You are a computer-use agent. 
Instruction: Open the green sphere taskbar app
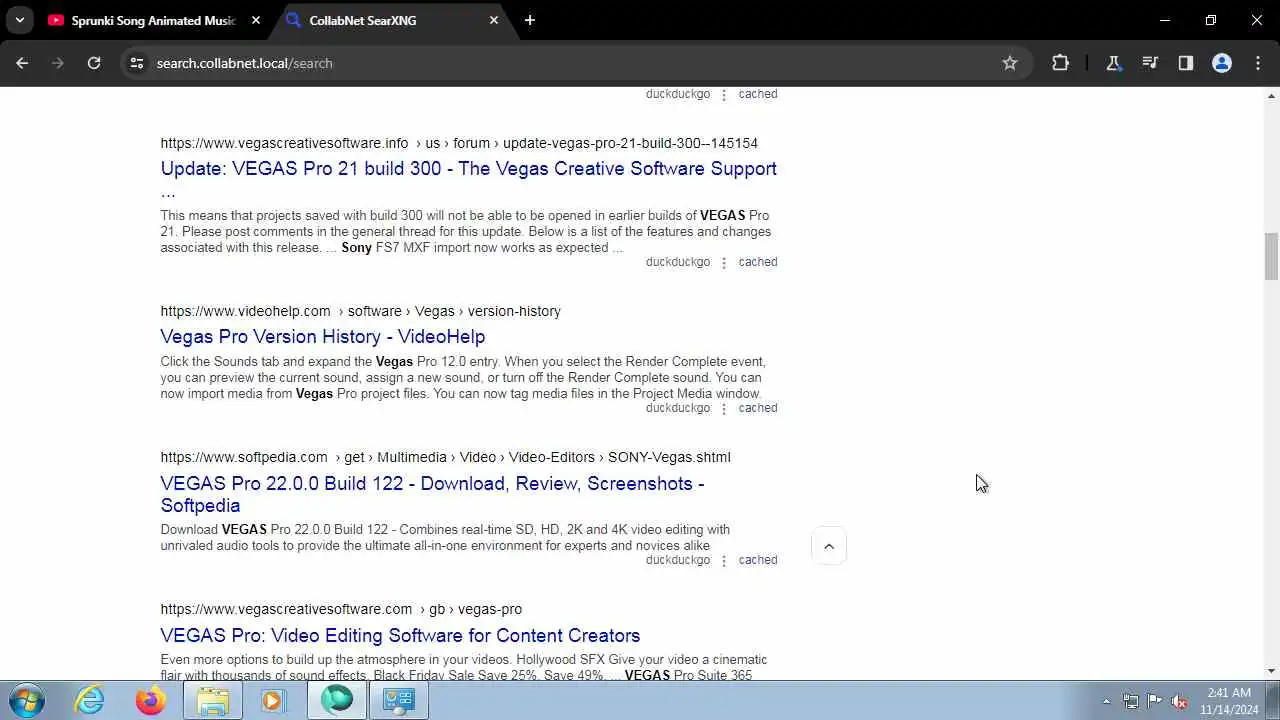point(337,700)
